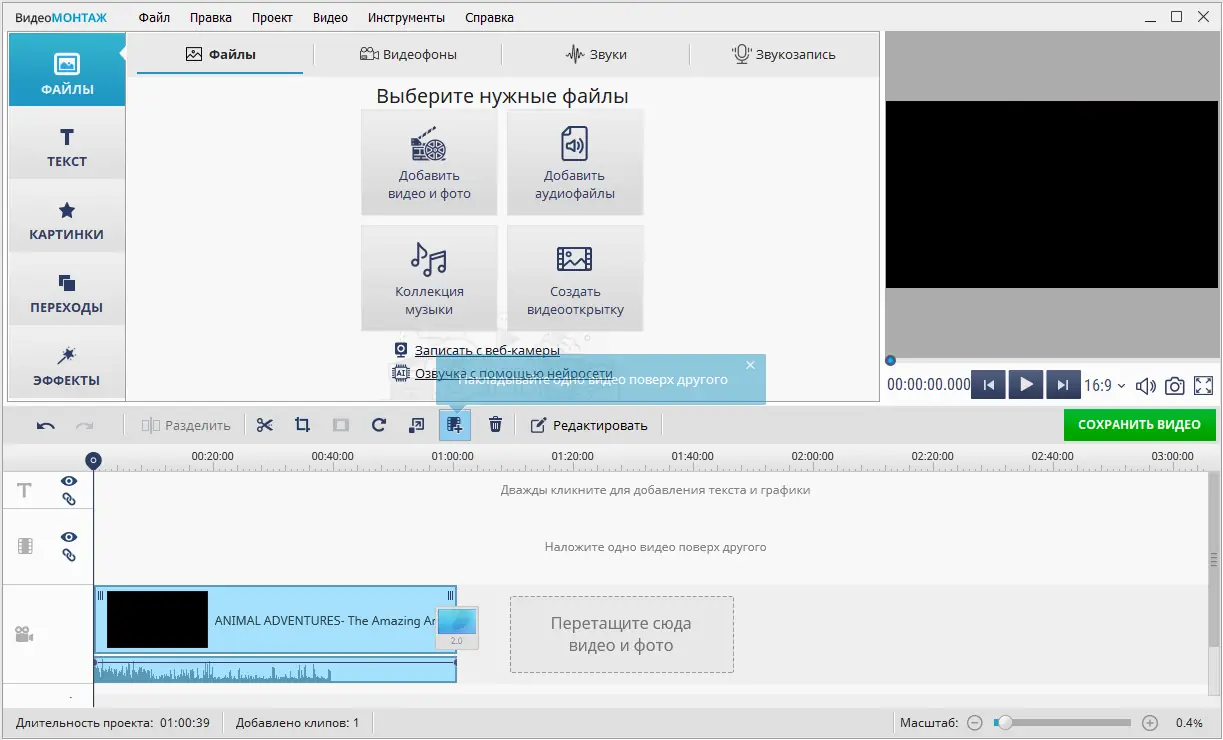Open the Проект menu
Viewport: 1223px width, 740px height.
272,17
